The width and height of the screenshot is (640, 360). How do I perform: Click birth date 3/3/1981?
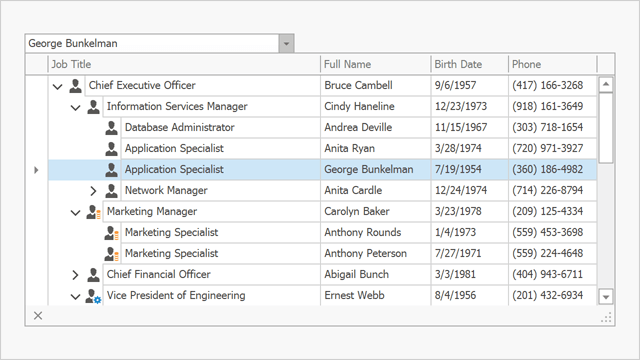click(x=455, y=274)
